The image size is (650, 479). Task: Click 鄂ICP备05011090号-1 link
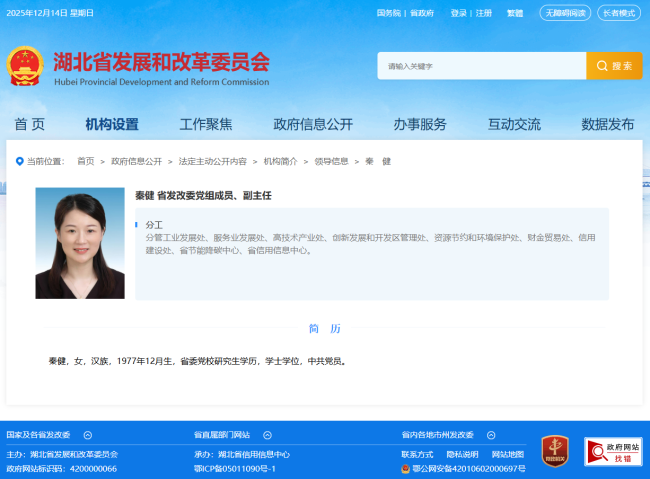point(235,469)
